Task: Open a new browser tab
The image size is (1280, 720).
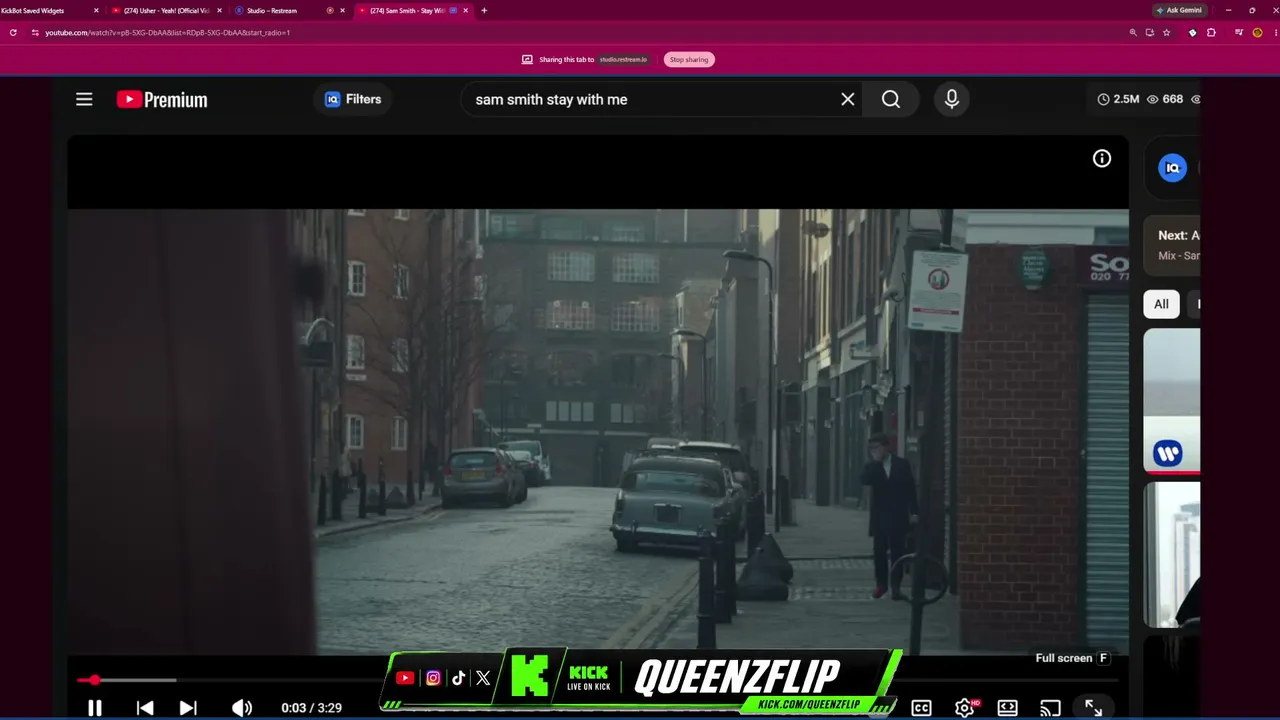Action: 484,10
